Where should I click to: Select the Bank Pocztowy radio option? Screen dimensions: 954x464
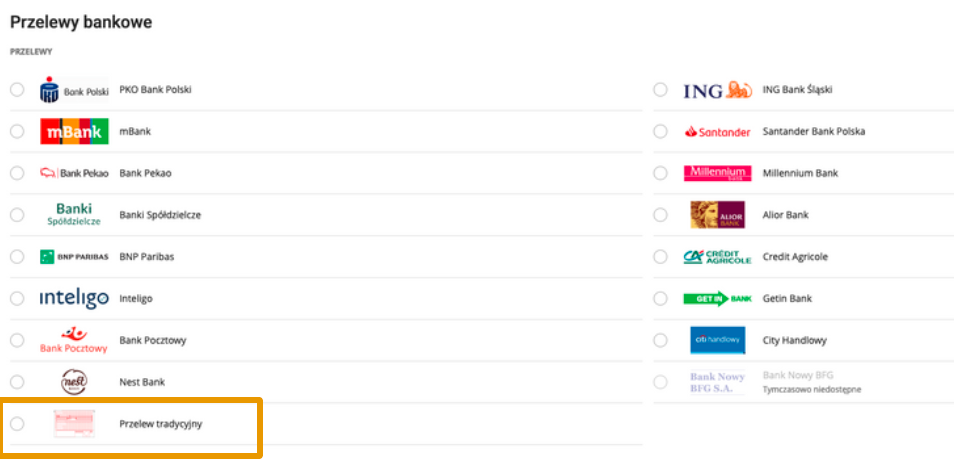[17, 340]
